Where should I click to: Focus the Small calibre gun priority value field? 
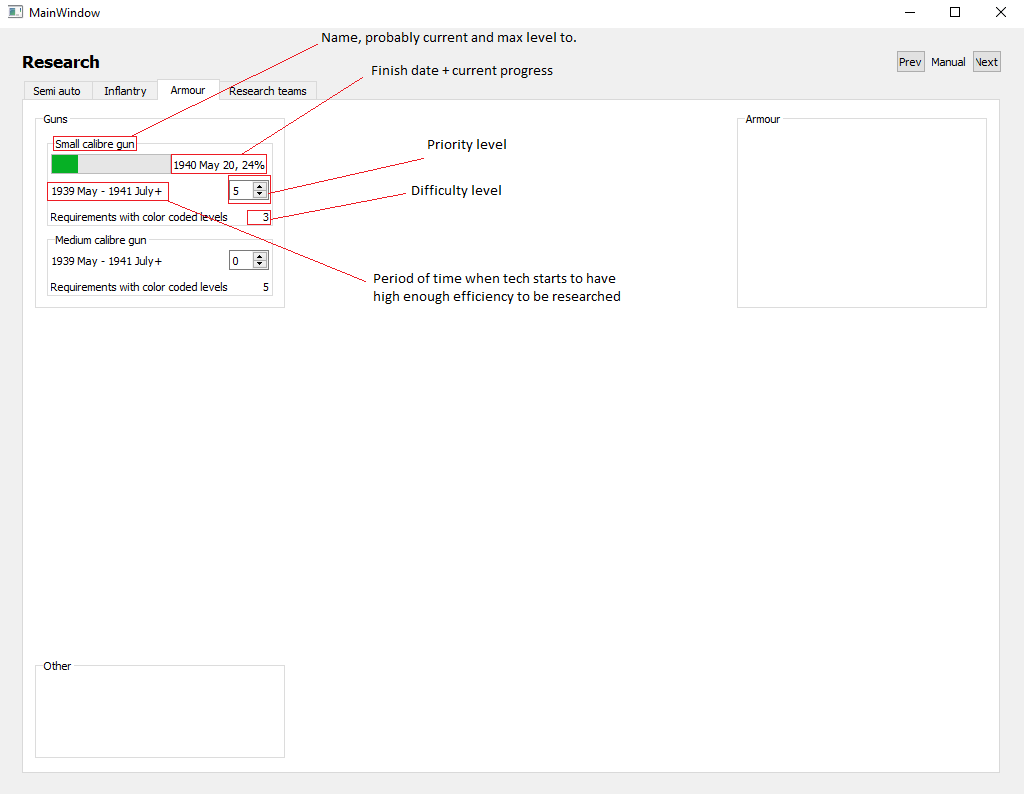[240, 190]
